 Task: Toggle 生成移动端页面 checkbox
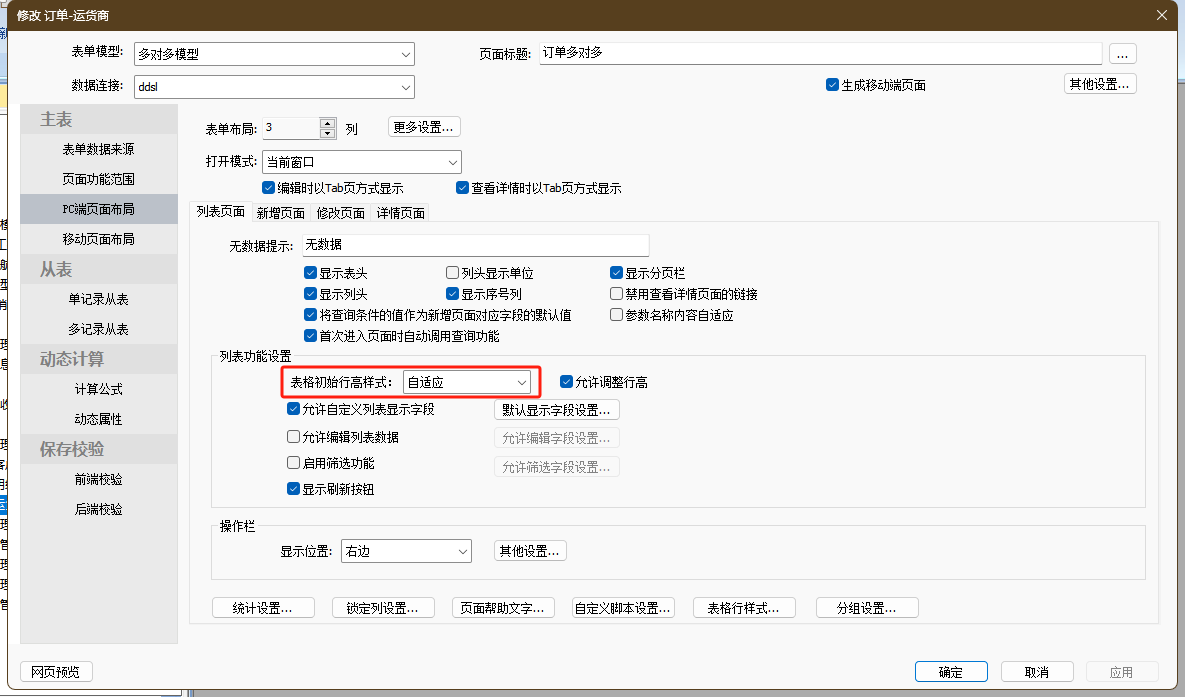point(832,85)
